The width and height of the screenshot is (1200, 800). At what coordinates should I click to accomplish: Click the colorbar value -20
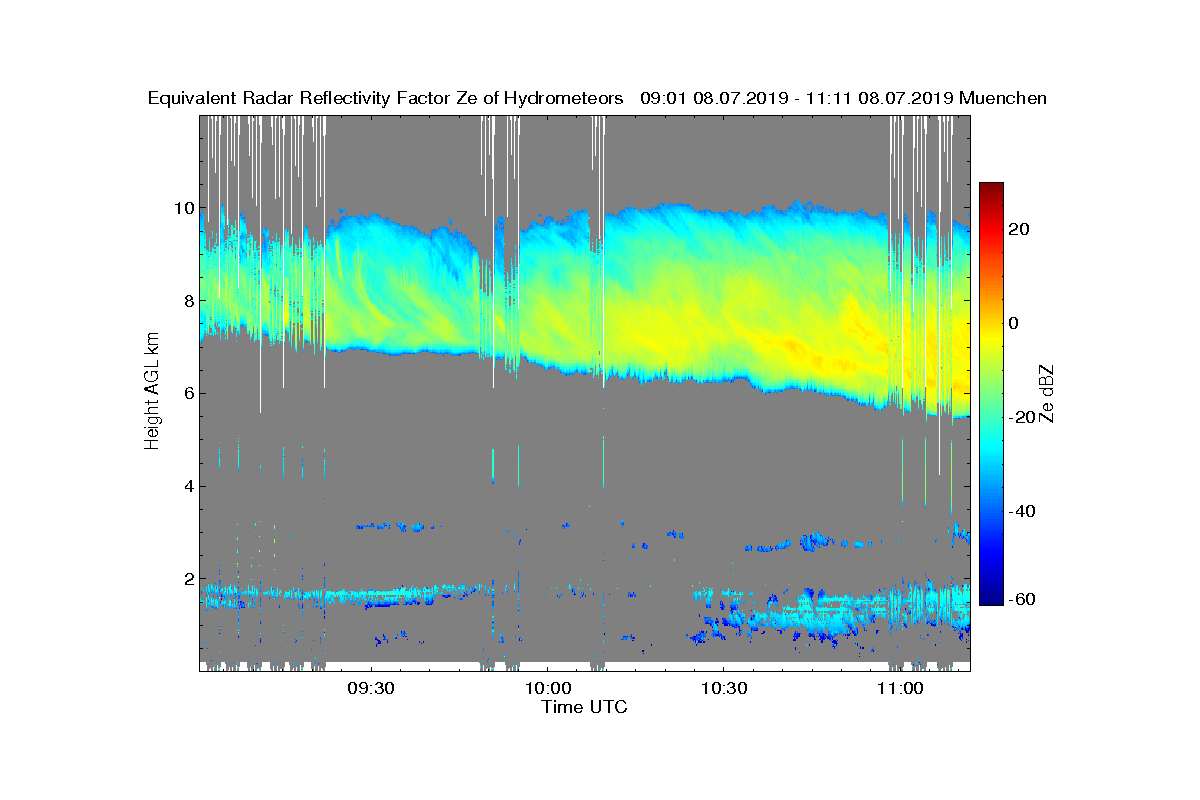[x=1023, y=418]
